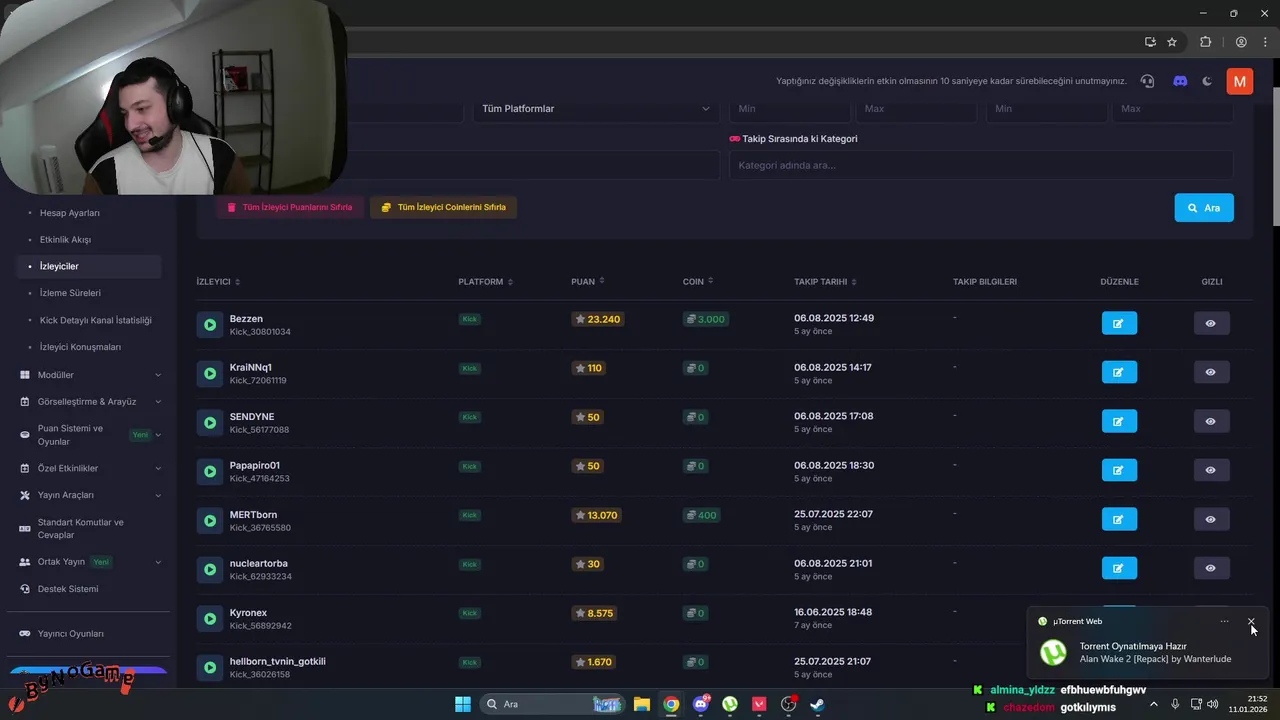Viewport: 1280px width, 720px height.
Task: Bookmark this page with the star icon
Action: coord(1172,42)
